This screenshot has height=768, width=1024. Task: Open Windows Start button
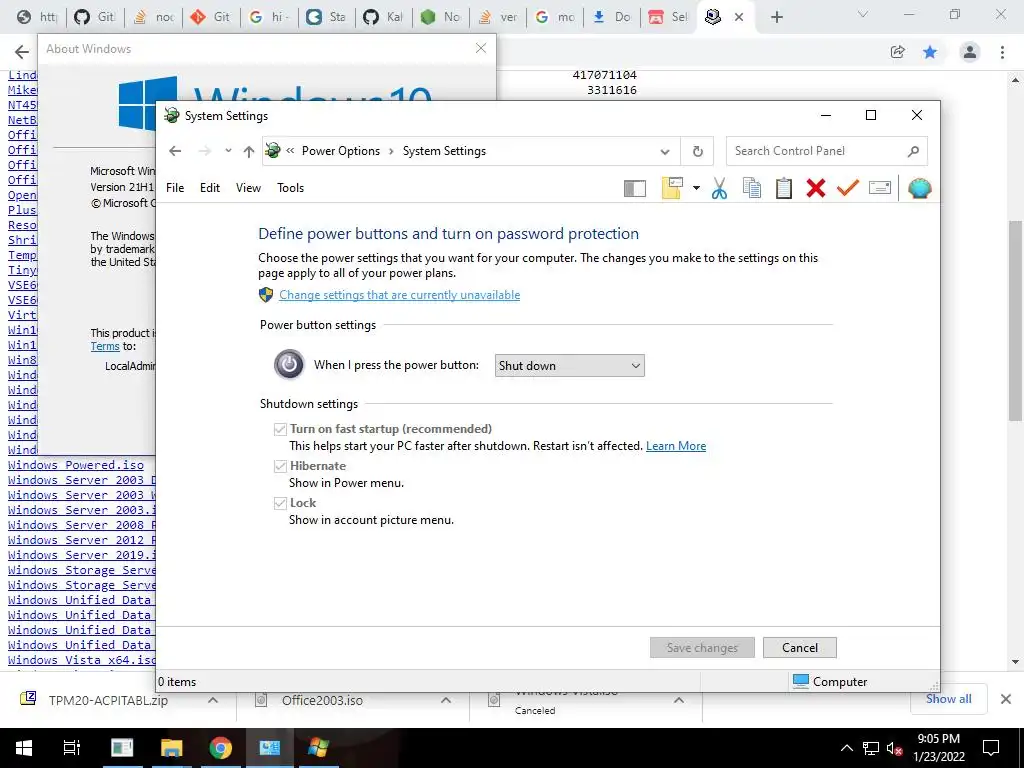pos(24,748)
